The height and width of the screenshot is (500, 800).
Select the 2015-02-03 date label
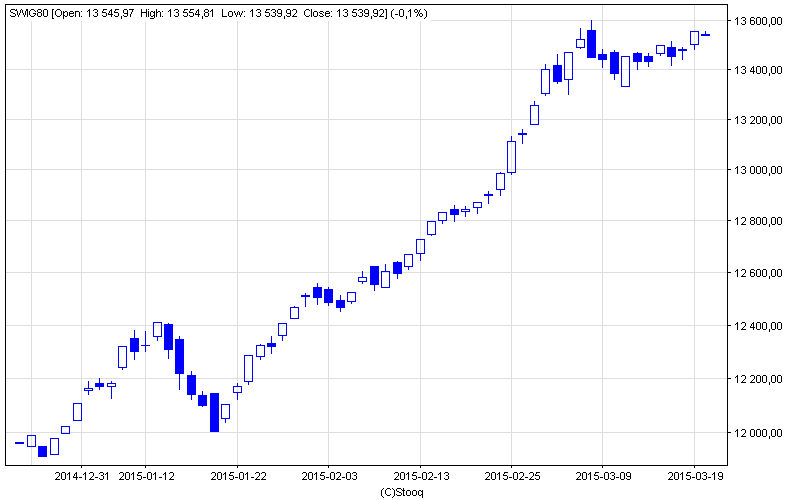(330, 477)
